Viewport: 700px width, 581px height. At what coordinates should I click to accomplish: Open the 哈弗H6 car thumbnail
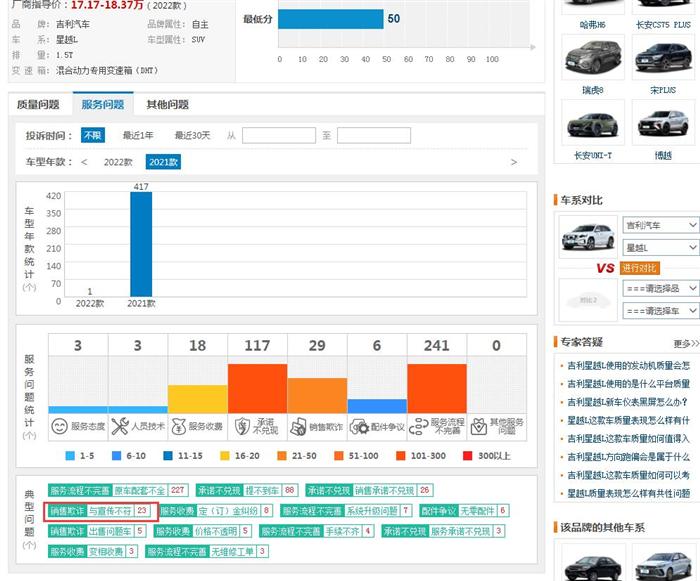pos(593,8)
